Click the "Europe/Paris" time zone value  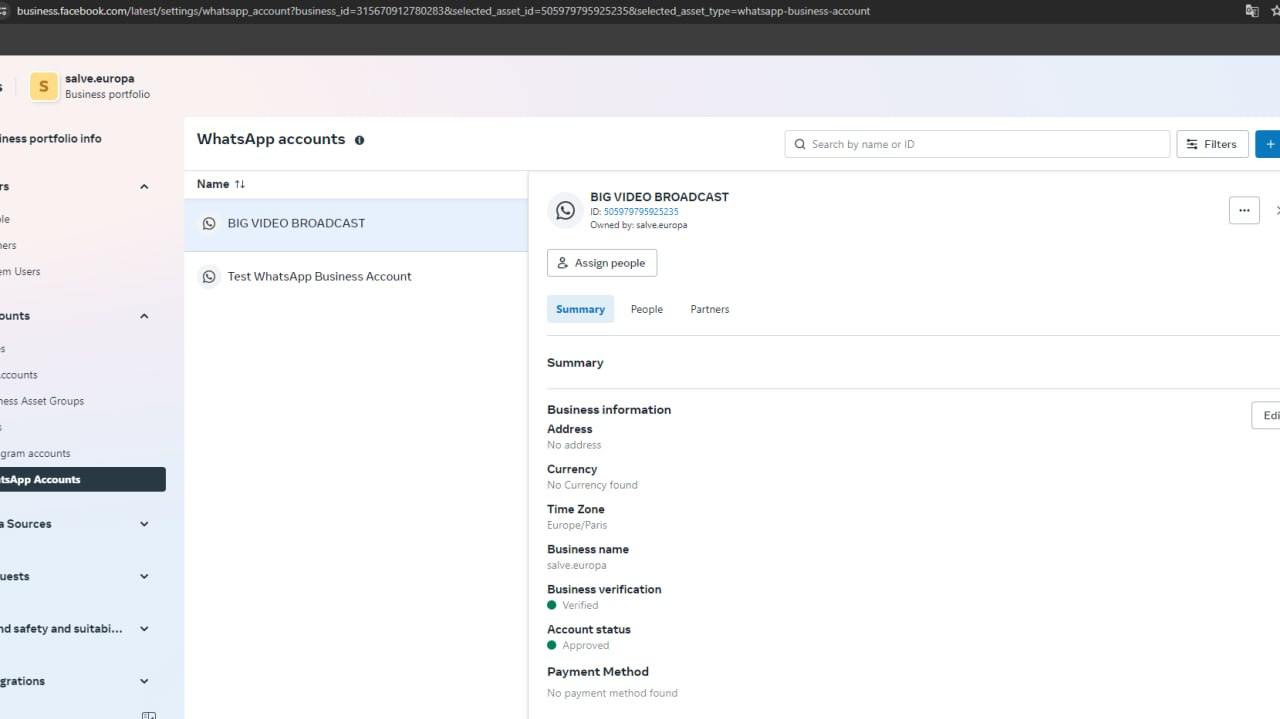click(x=577, y=525)
